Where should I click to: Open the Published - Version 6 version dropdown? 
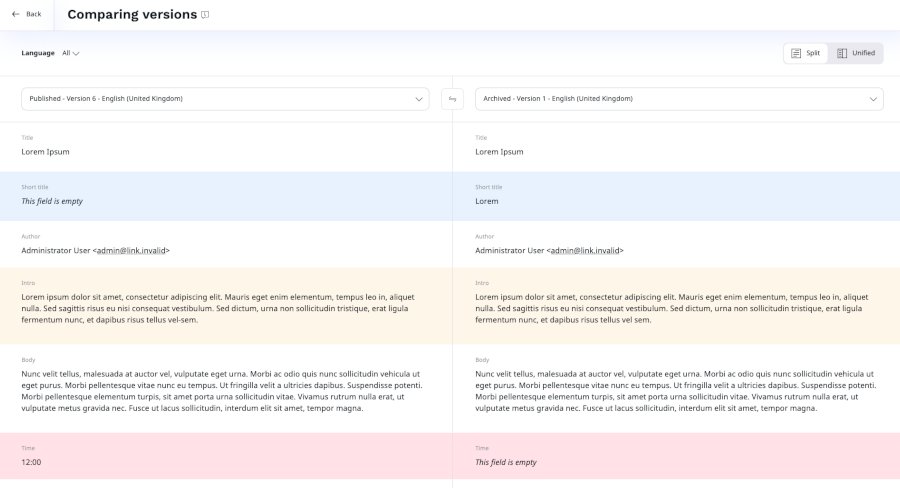225,99
